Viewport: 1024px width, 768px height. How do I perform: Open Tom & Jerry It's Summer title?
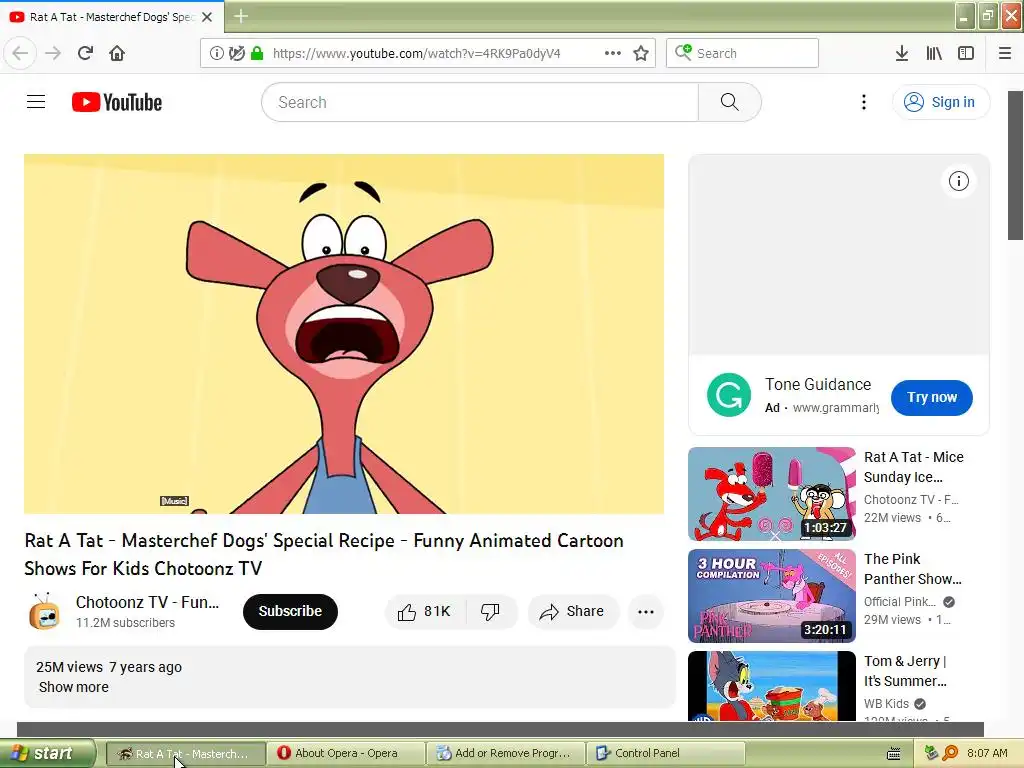coord(905,671)
